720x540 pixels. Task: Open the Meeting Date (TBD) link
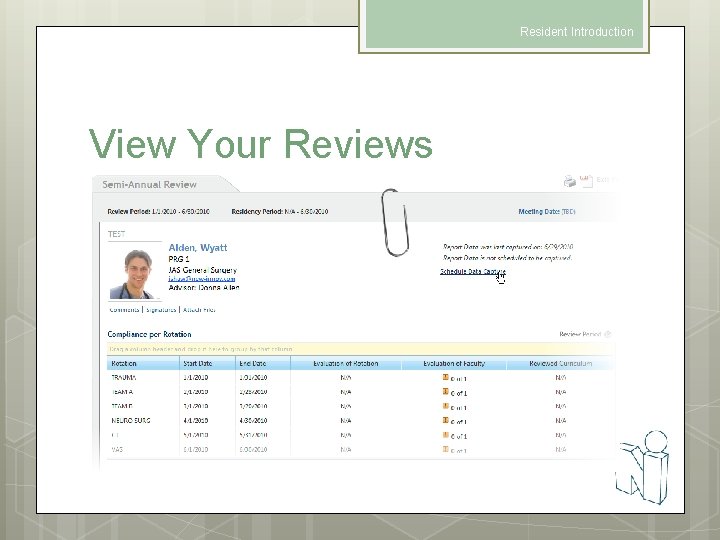click(x=546, y=212)
